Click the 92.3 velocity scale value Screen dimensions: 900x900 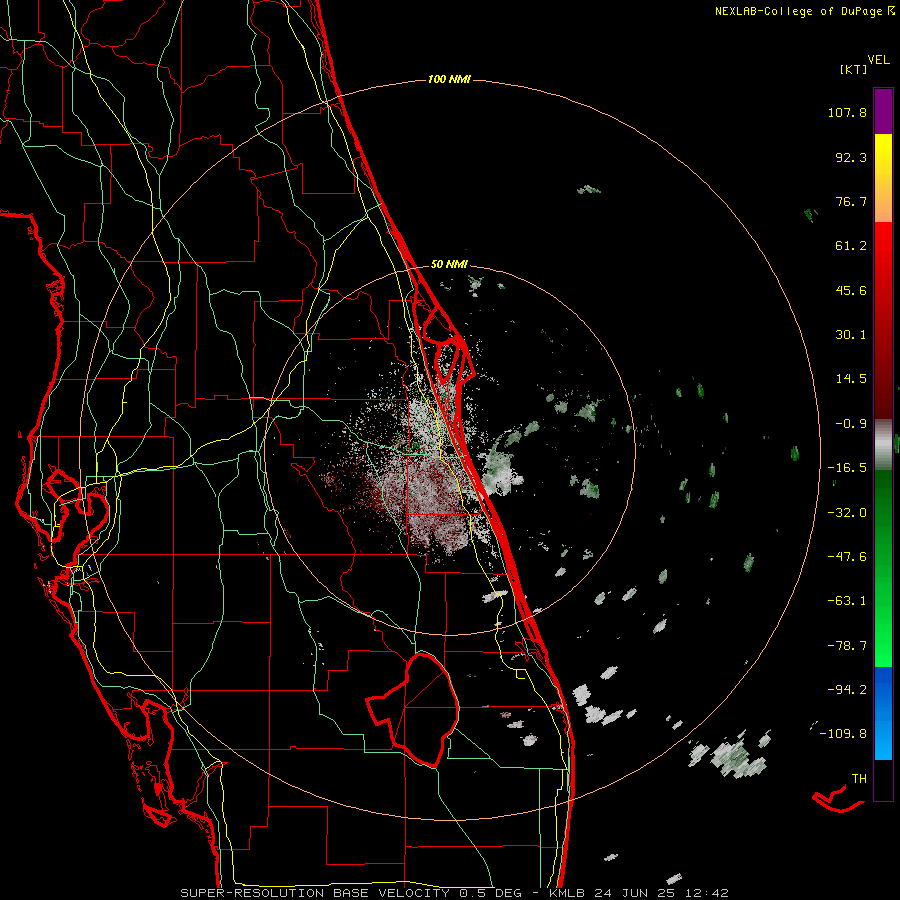pos(851,157)
